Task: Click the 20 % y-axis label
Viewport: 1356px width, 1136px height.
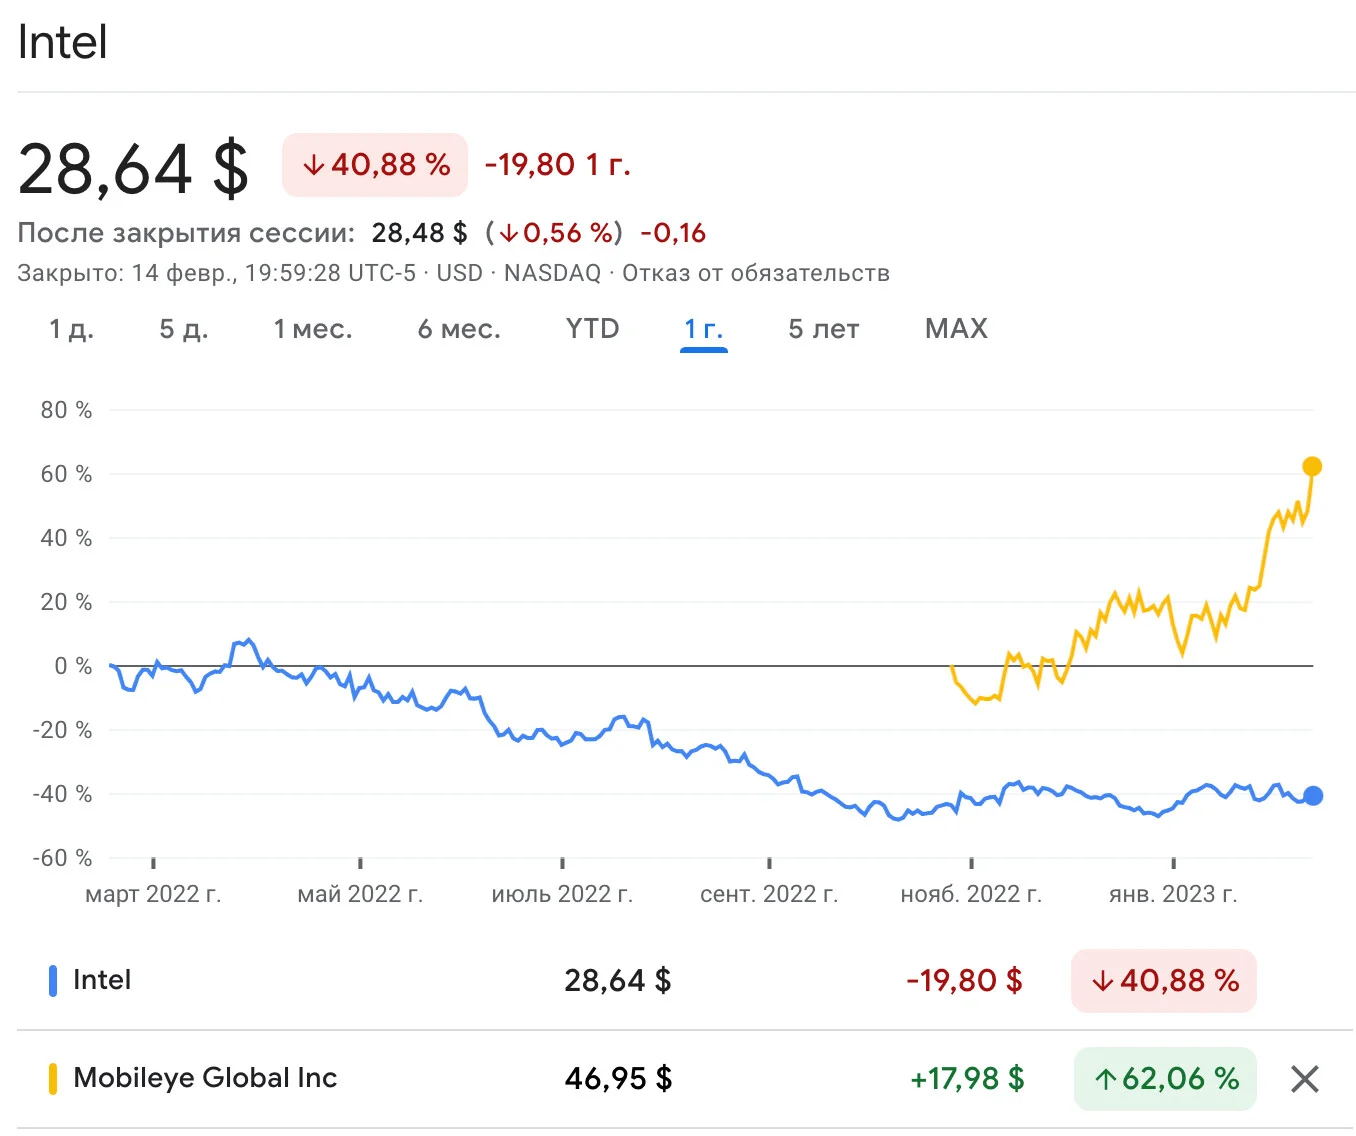Action: coord(66,602)
